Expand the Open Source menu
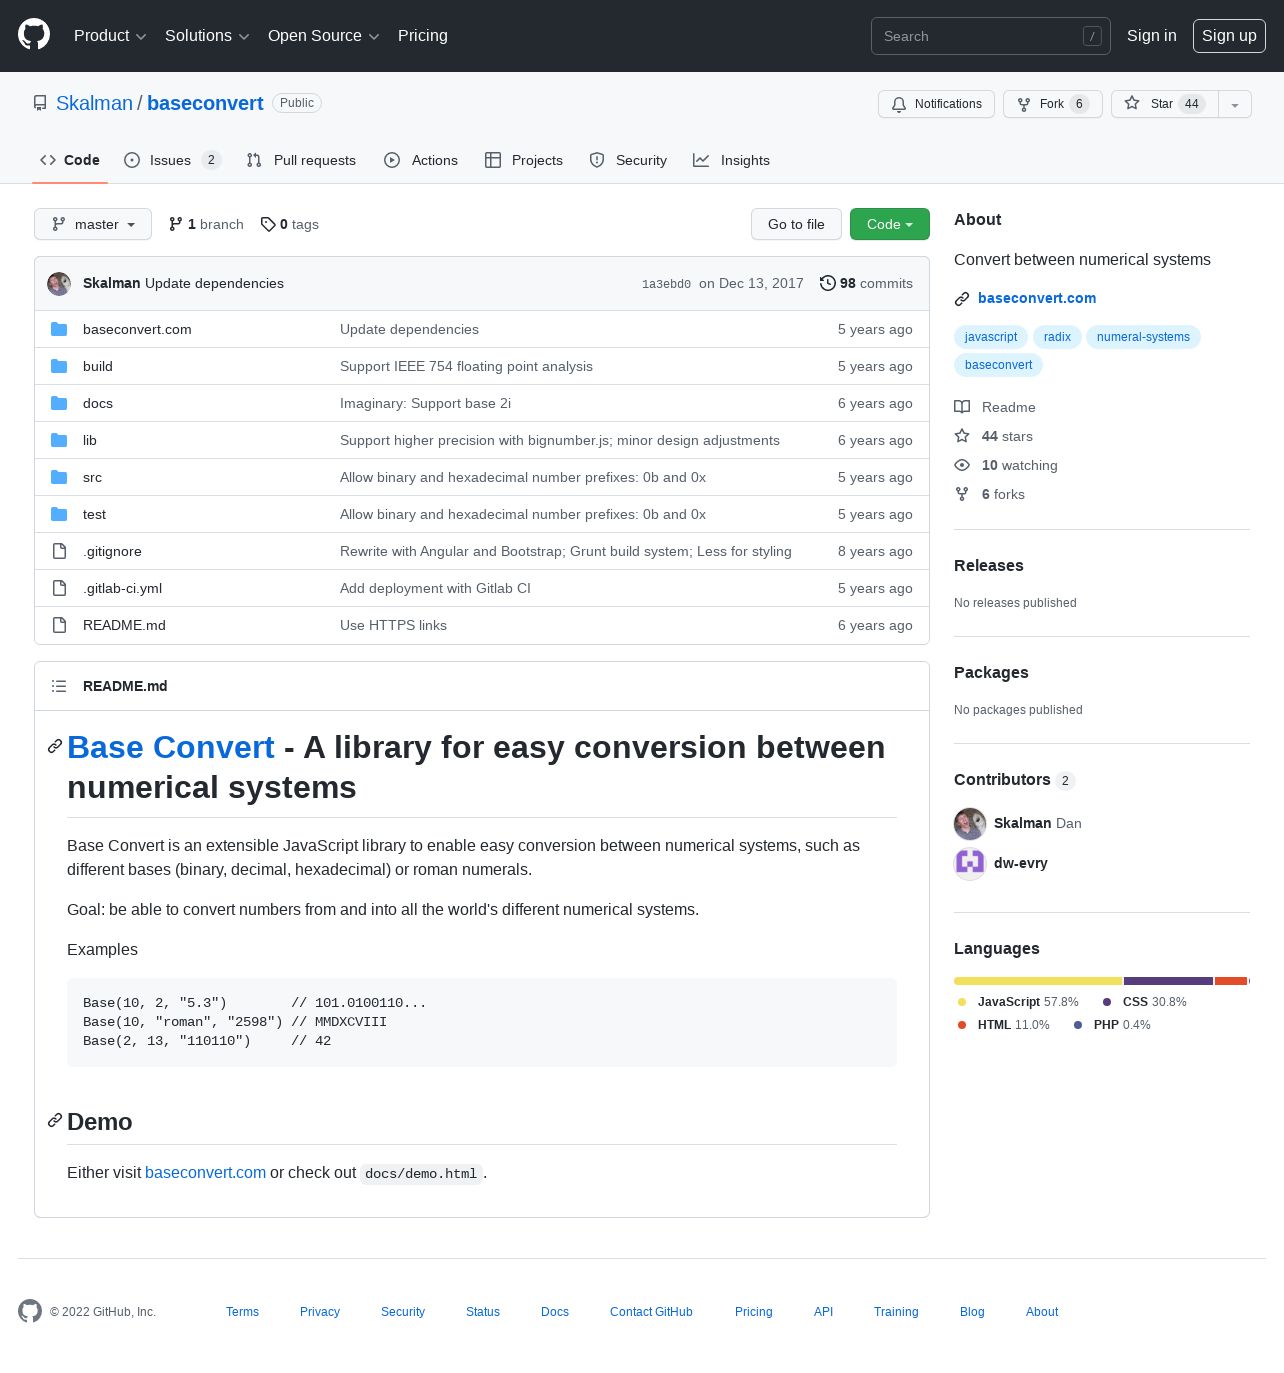The height and width of the screenshot is (1373, 1284). click(x=324, y=36)
